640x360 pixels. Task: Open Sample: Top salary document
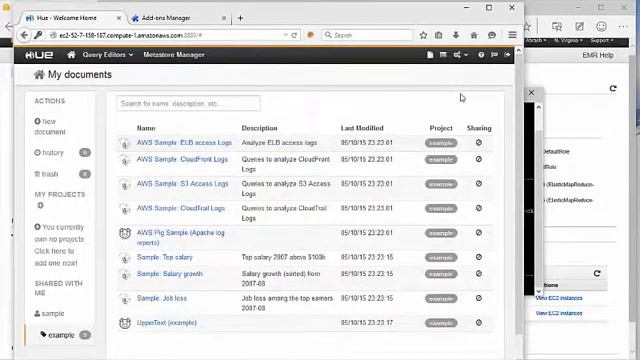[x=164, y=257]
